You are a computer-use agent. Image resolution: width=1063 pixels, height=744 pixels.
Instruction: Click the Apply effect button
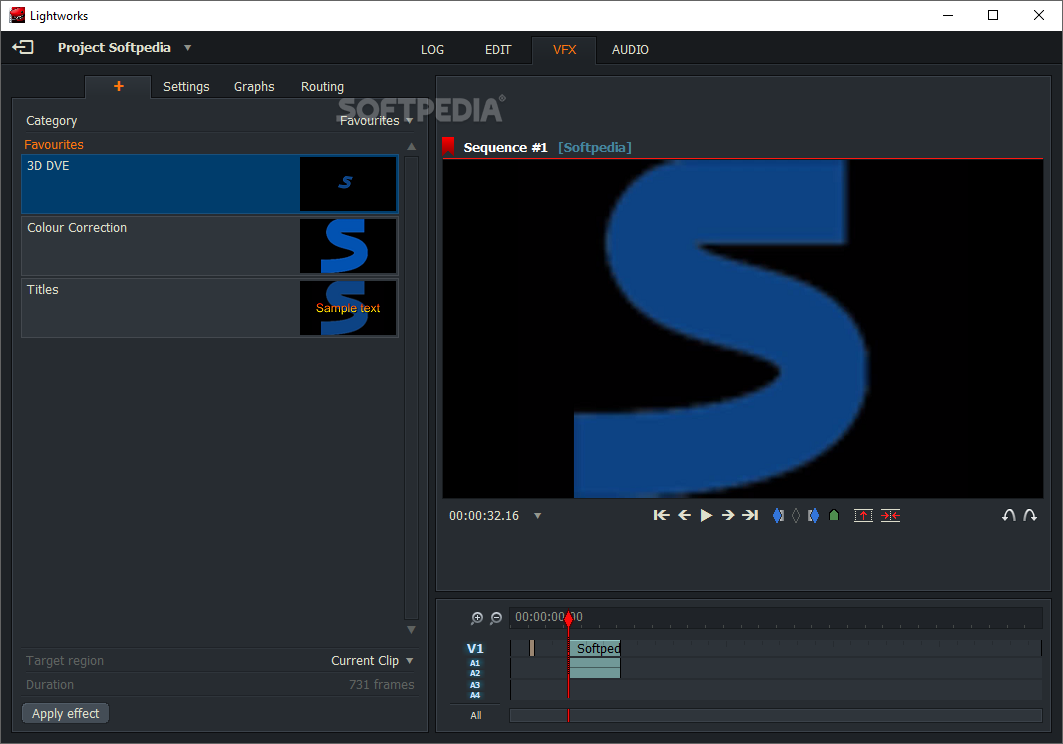[x=66, y=713]
